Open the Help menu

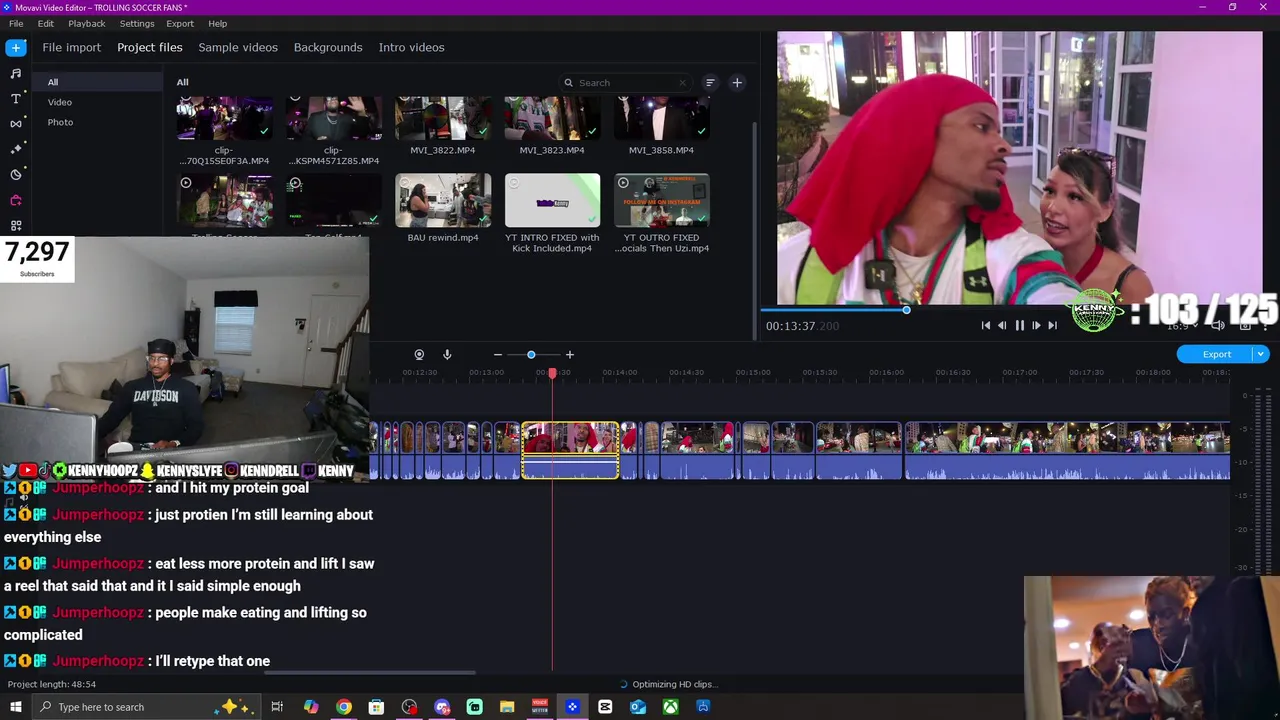(218, 23)
